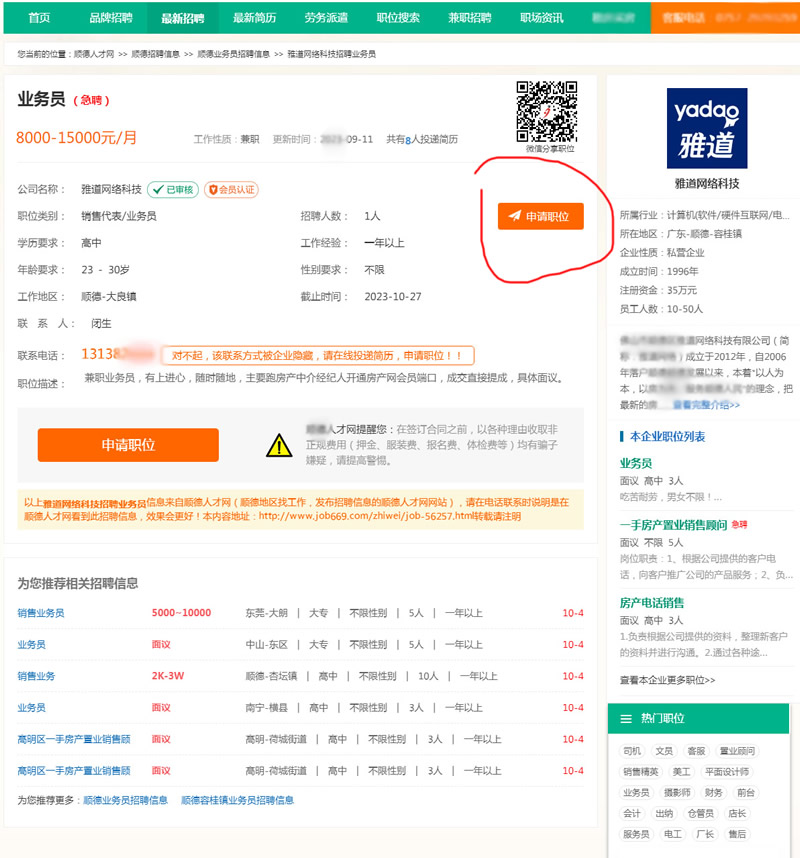Click the 热门职位 list header icon
Screen dimensions: 800x858
626,719
